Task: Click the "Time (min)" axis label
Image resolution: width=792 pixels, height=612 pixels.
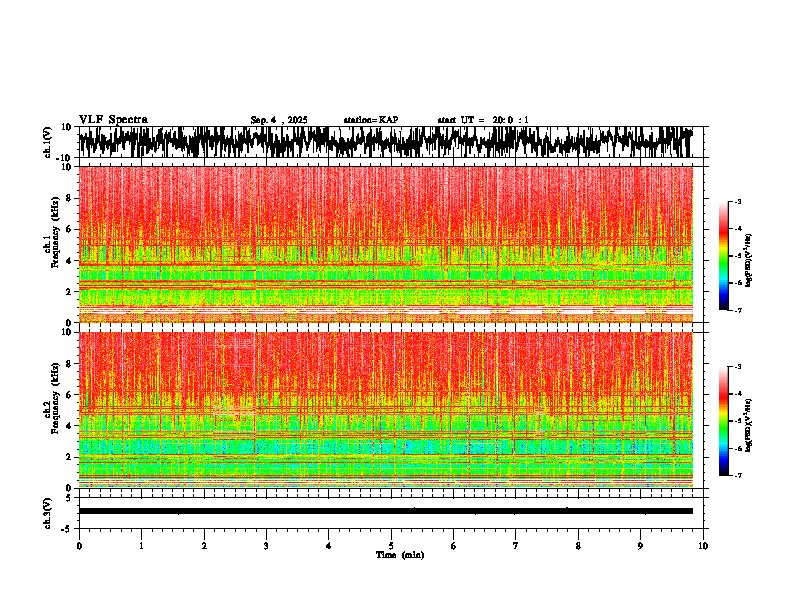Action: pyautogui.click(x=400, y=555)
